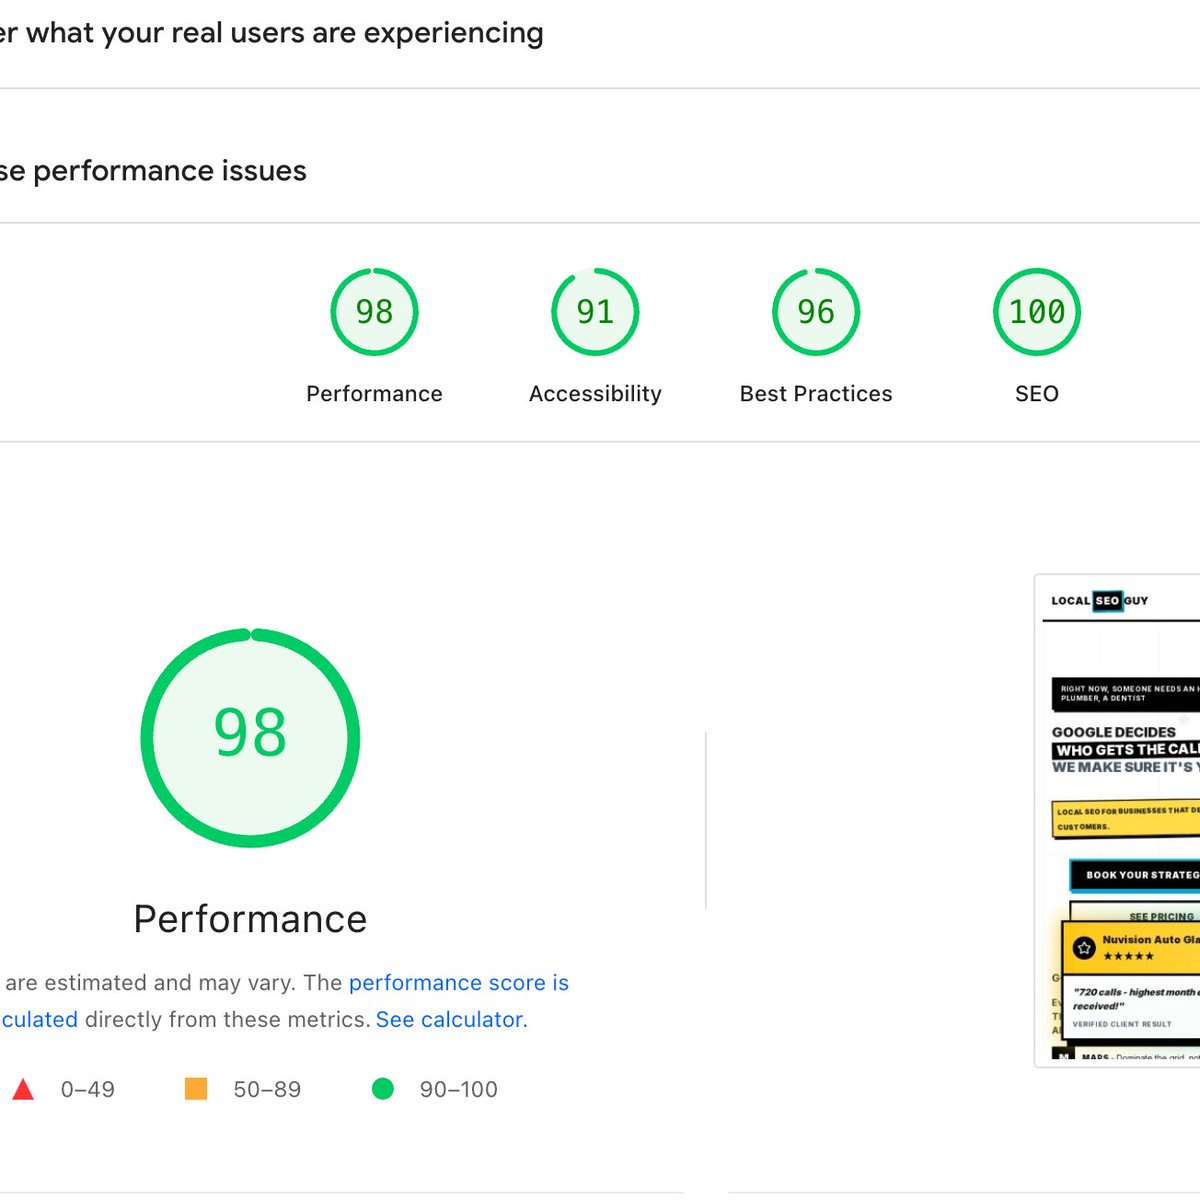
Task: Click the red triangle 0–49 legend icon
Action: point(23,1089)
